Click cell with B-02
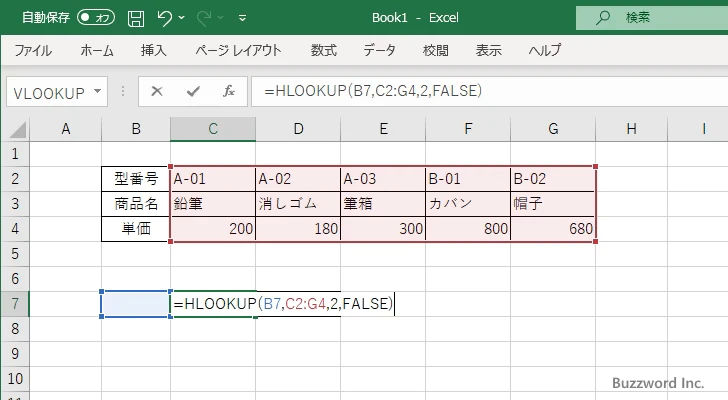Viewport: 728px width, 400px height. tap(553, 179)
